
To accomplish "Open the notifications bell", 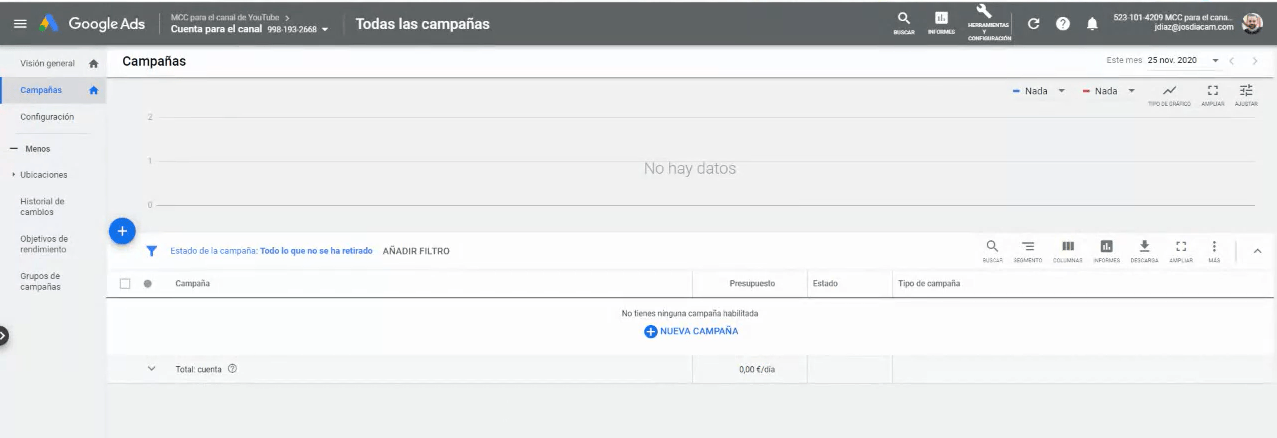I will (x=1092, y=23).
